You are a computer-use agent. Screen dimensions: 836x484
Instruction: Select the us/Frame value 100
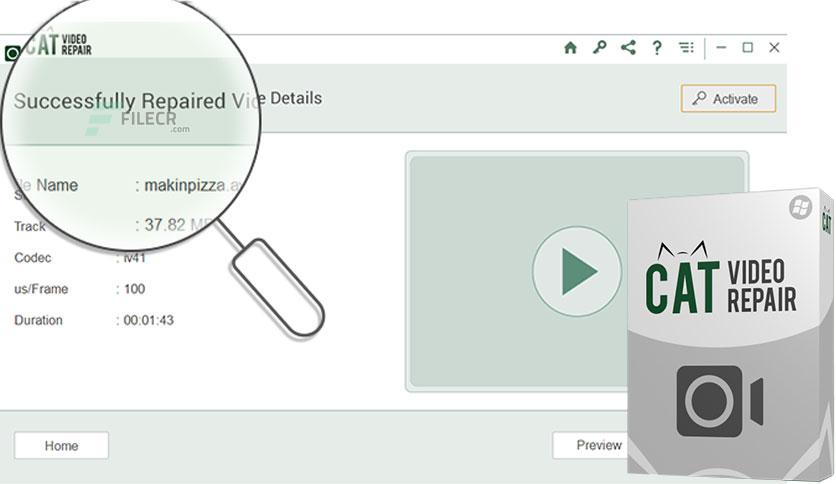[x=134, y=289]
